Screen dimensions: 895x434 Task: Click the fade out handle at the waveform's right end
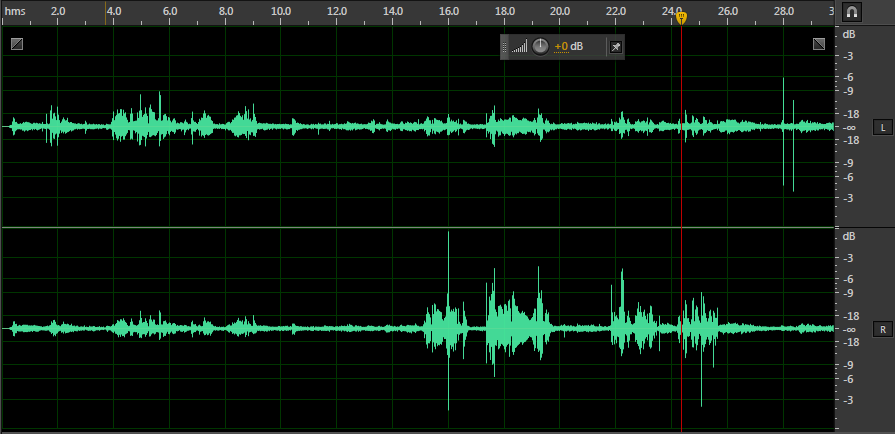819,44
